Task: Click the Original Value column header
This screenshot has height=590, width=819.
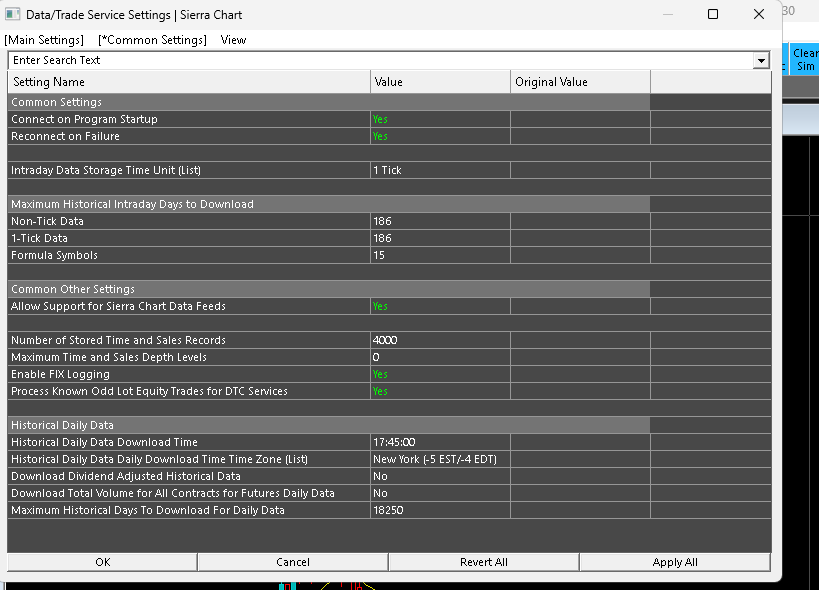Action: tap(580, 82)
